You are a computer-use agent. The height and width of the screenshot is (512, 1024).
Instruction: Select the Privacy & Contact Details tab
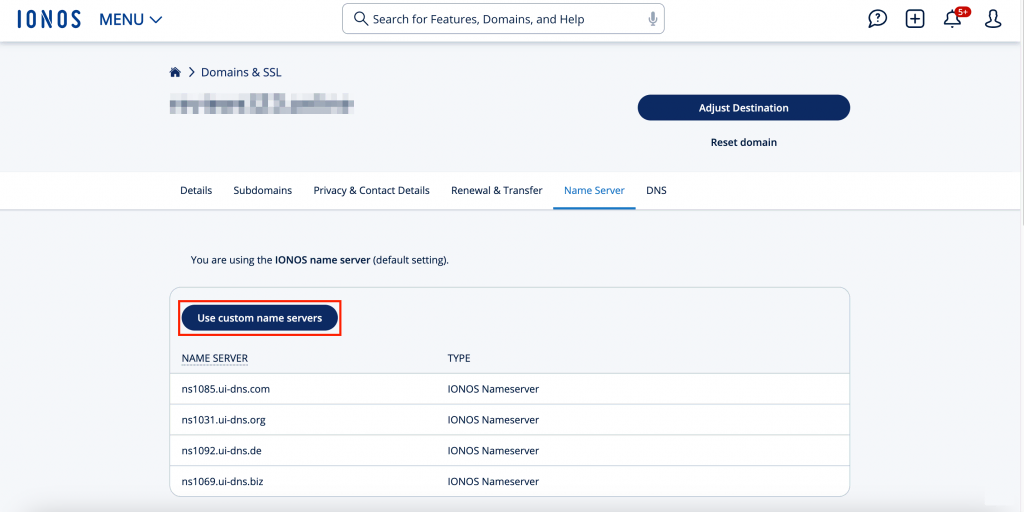click(371, 190)
